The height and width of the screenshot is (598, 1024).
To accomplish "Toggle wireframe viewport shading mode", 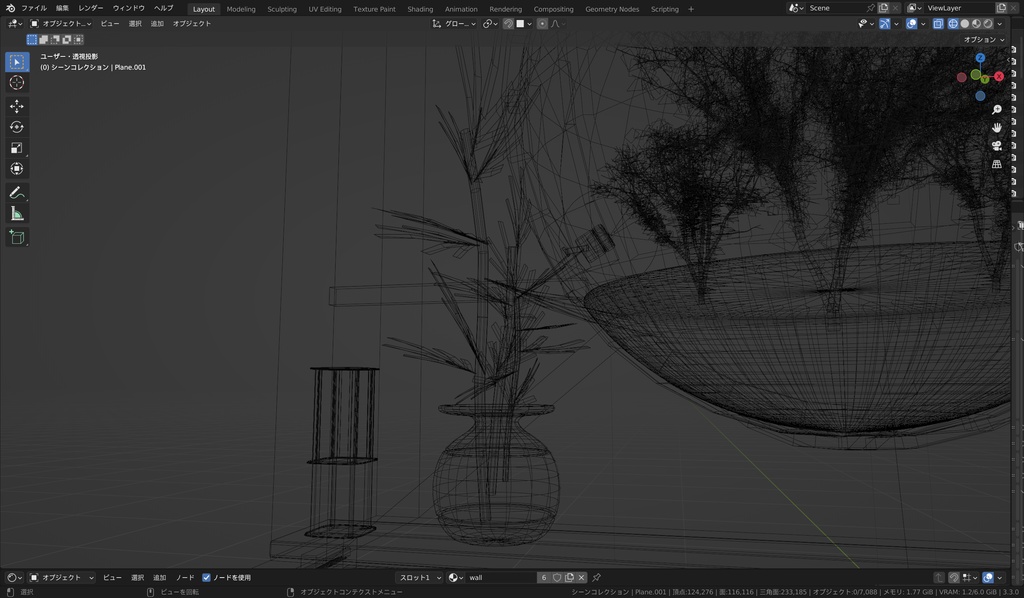I will click(x=953, y=24).
